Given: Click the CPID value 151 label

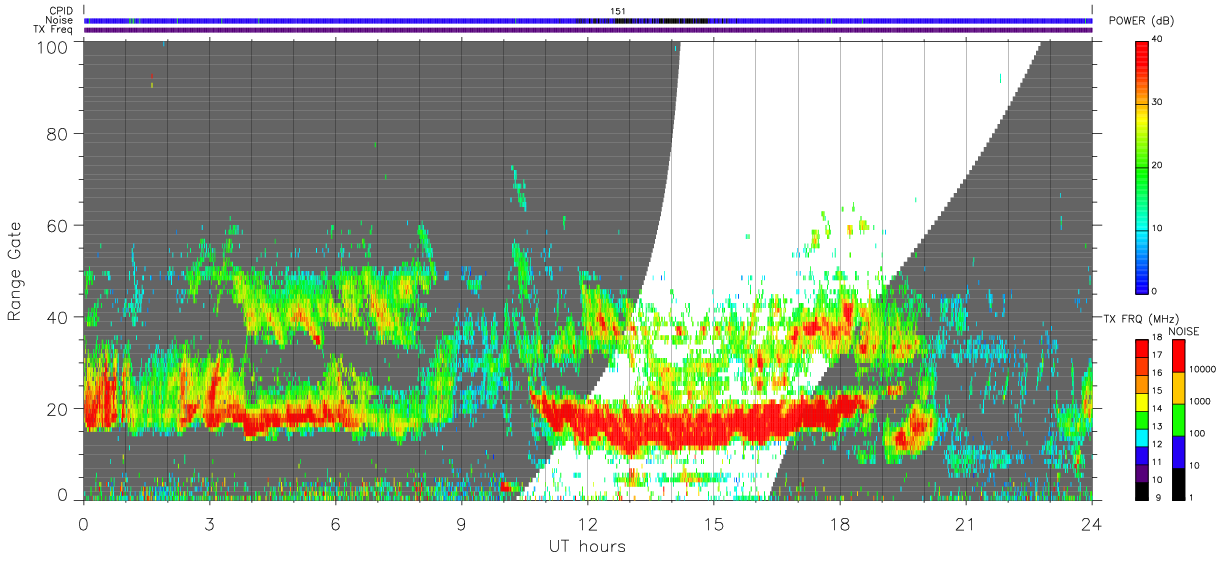Looking at the screenshot, I should point(618,11).
